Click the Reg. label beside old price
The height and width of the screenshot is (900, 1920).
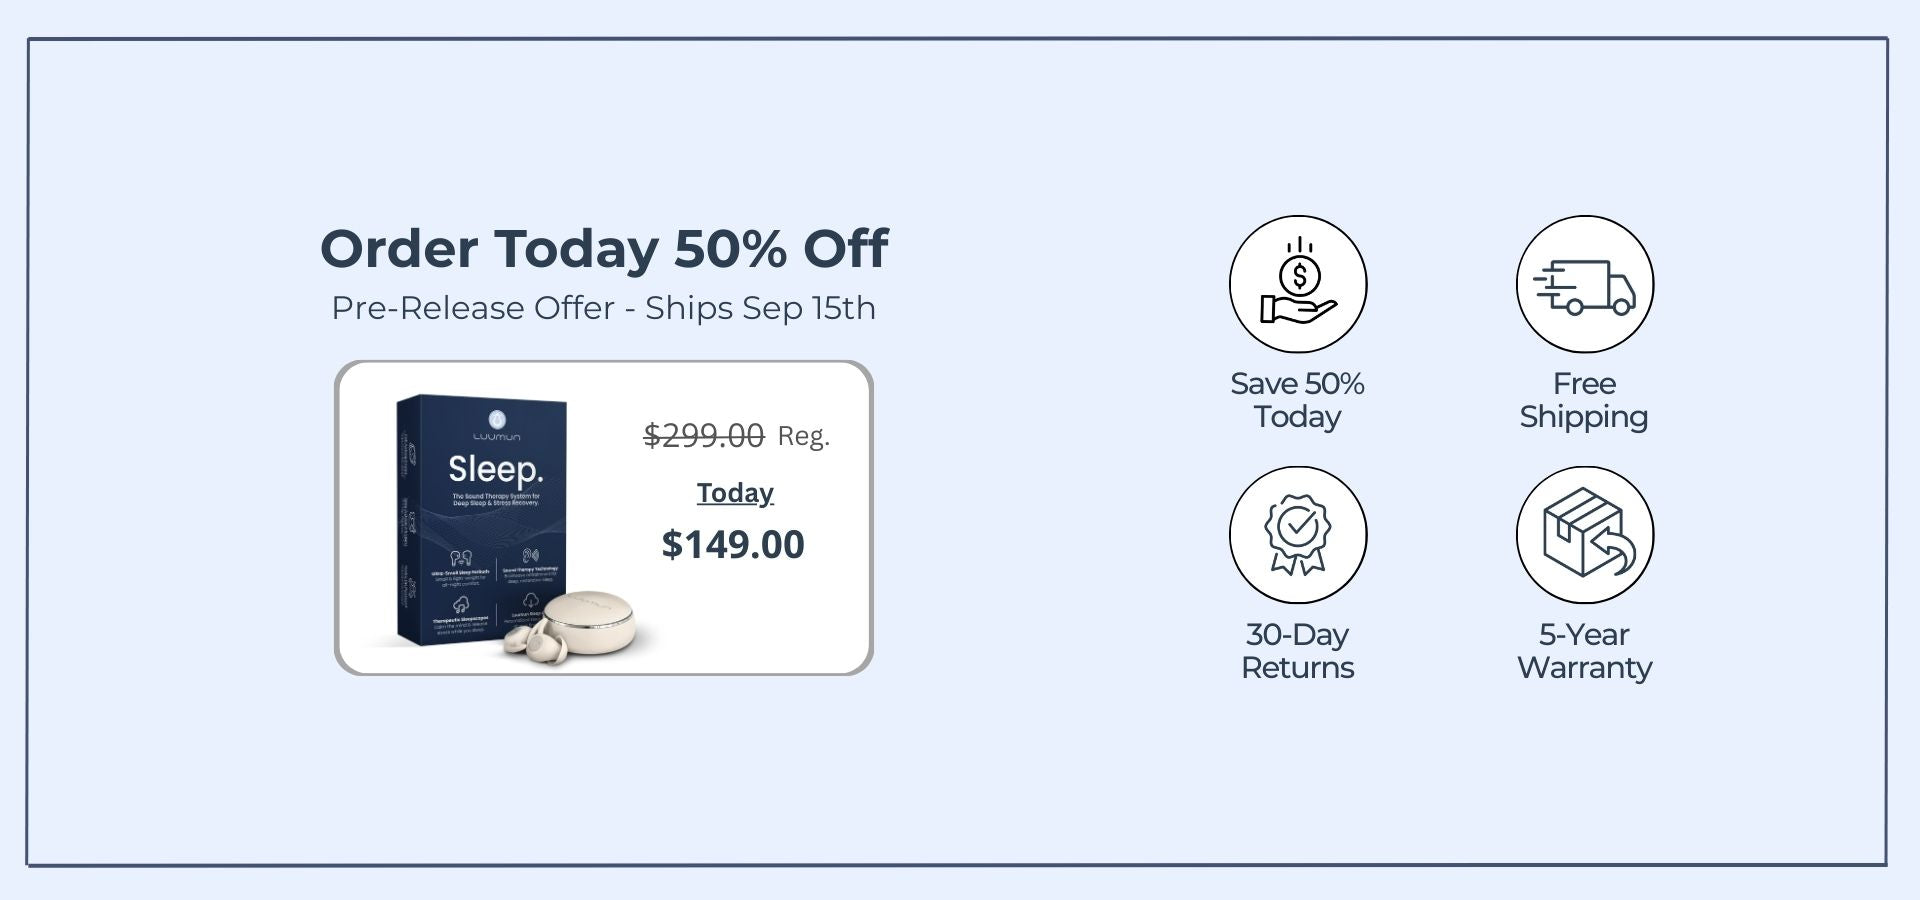click(x=804, y=436)
